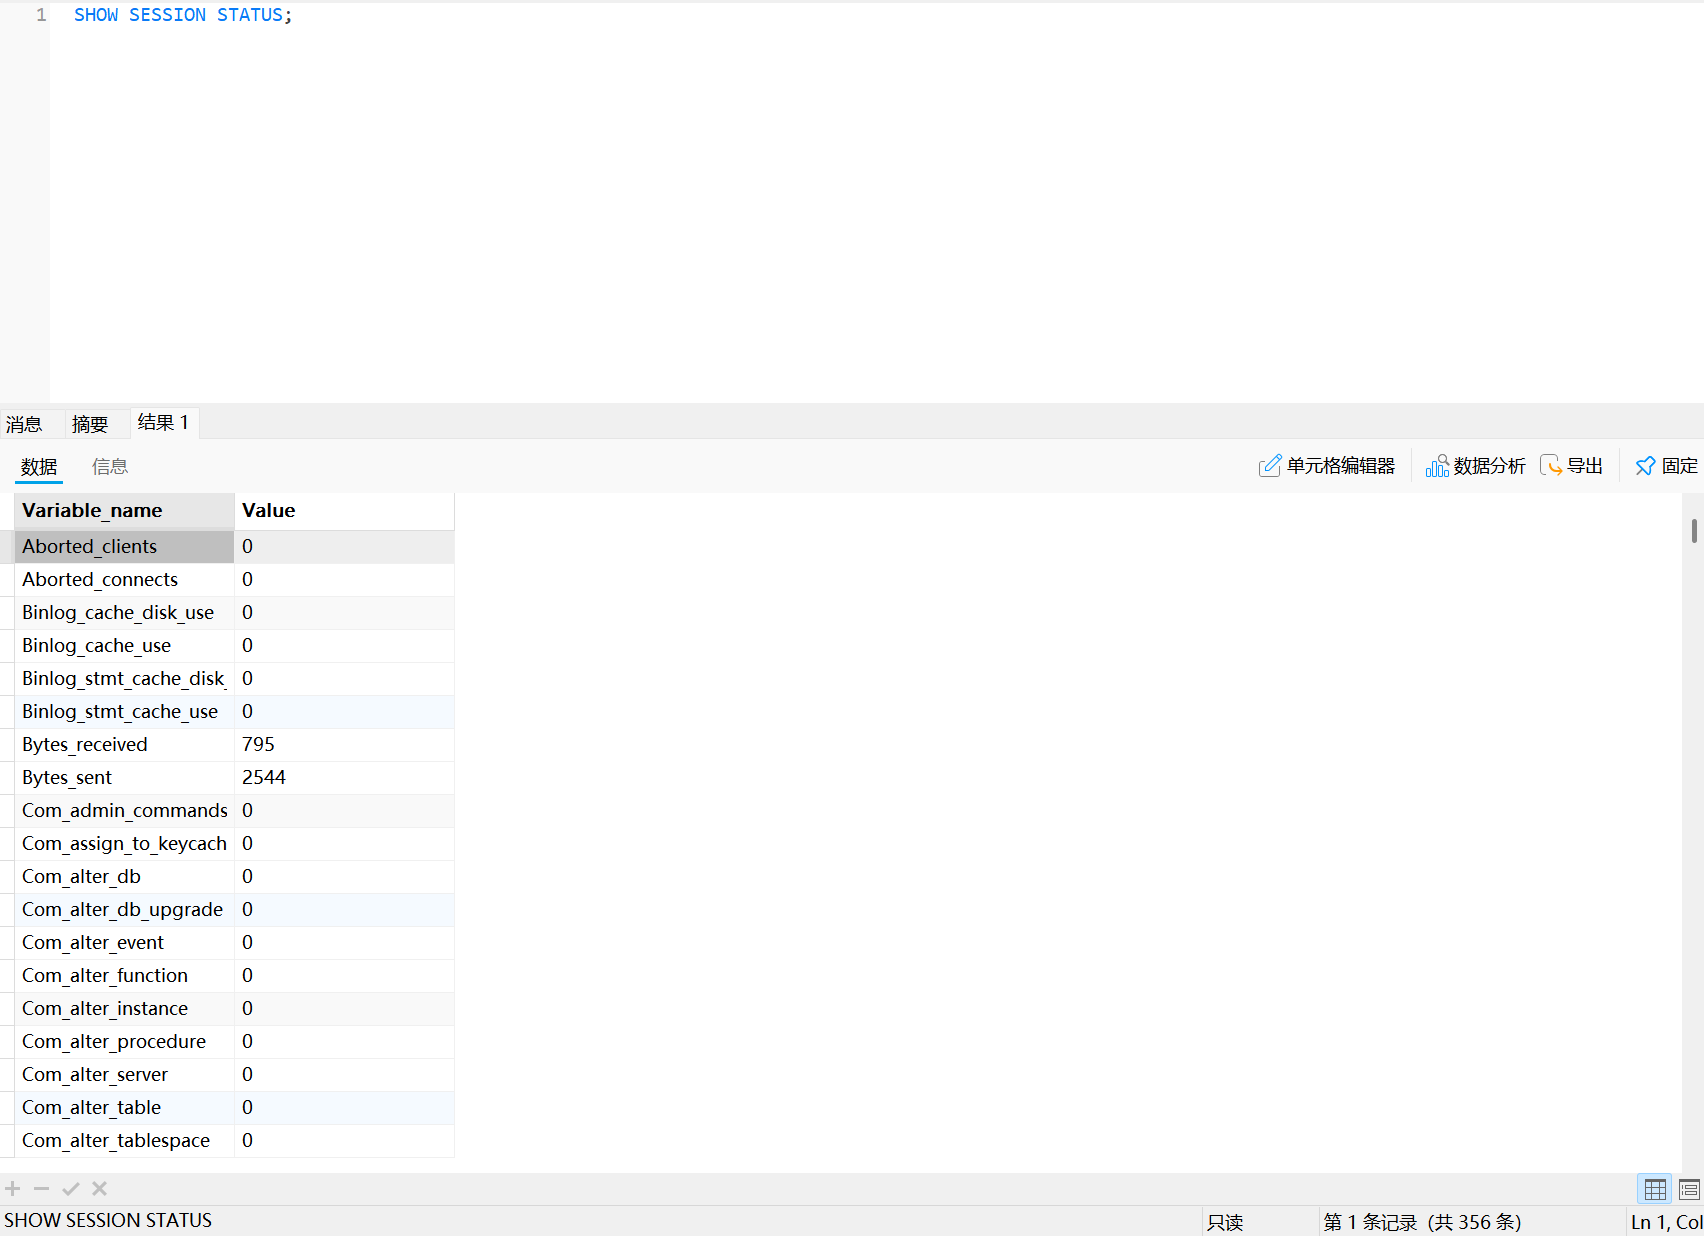Click the X discard changes icon
The height and width of the screenshot is (1236, 1704).
click(x=99, y=1188)
